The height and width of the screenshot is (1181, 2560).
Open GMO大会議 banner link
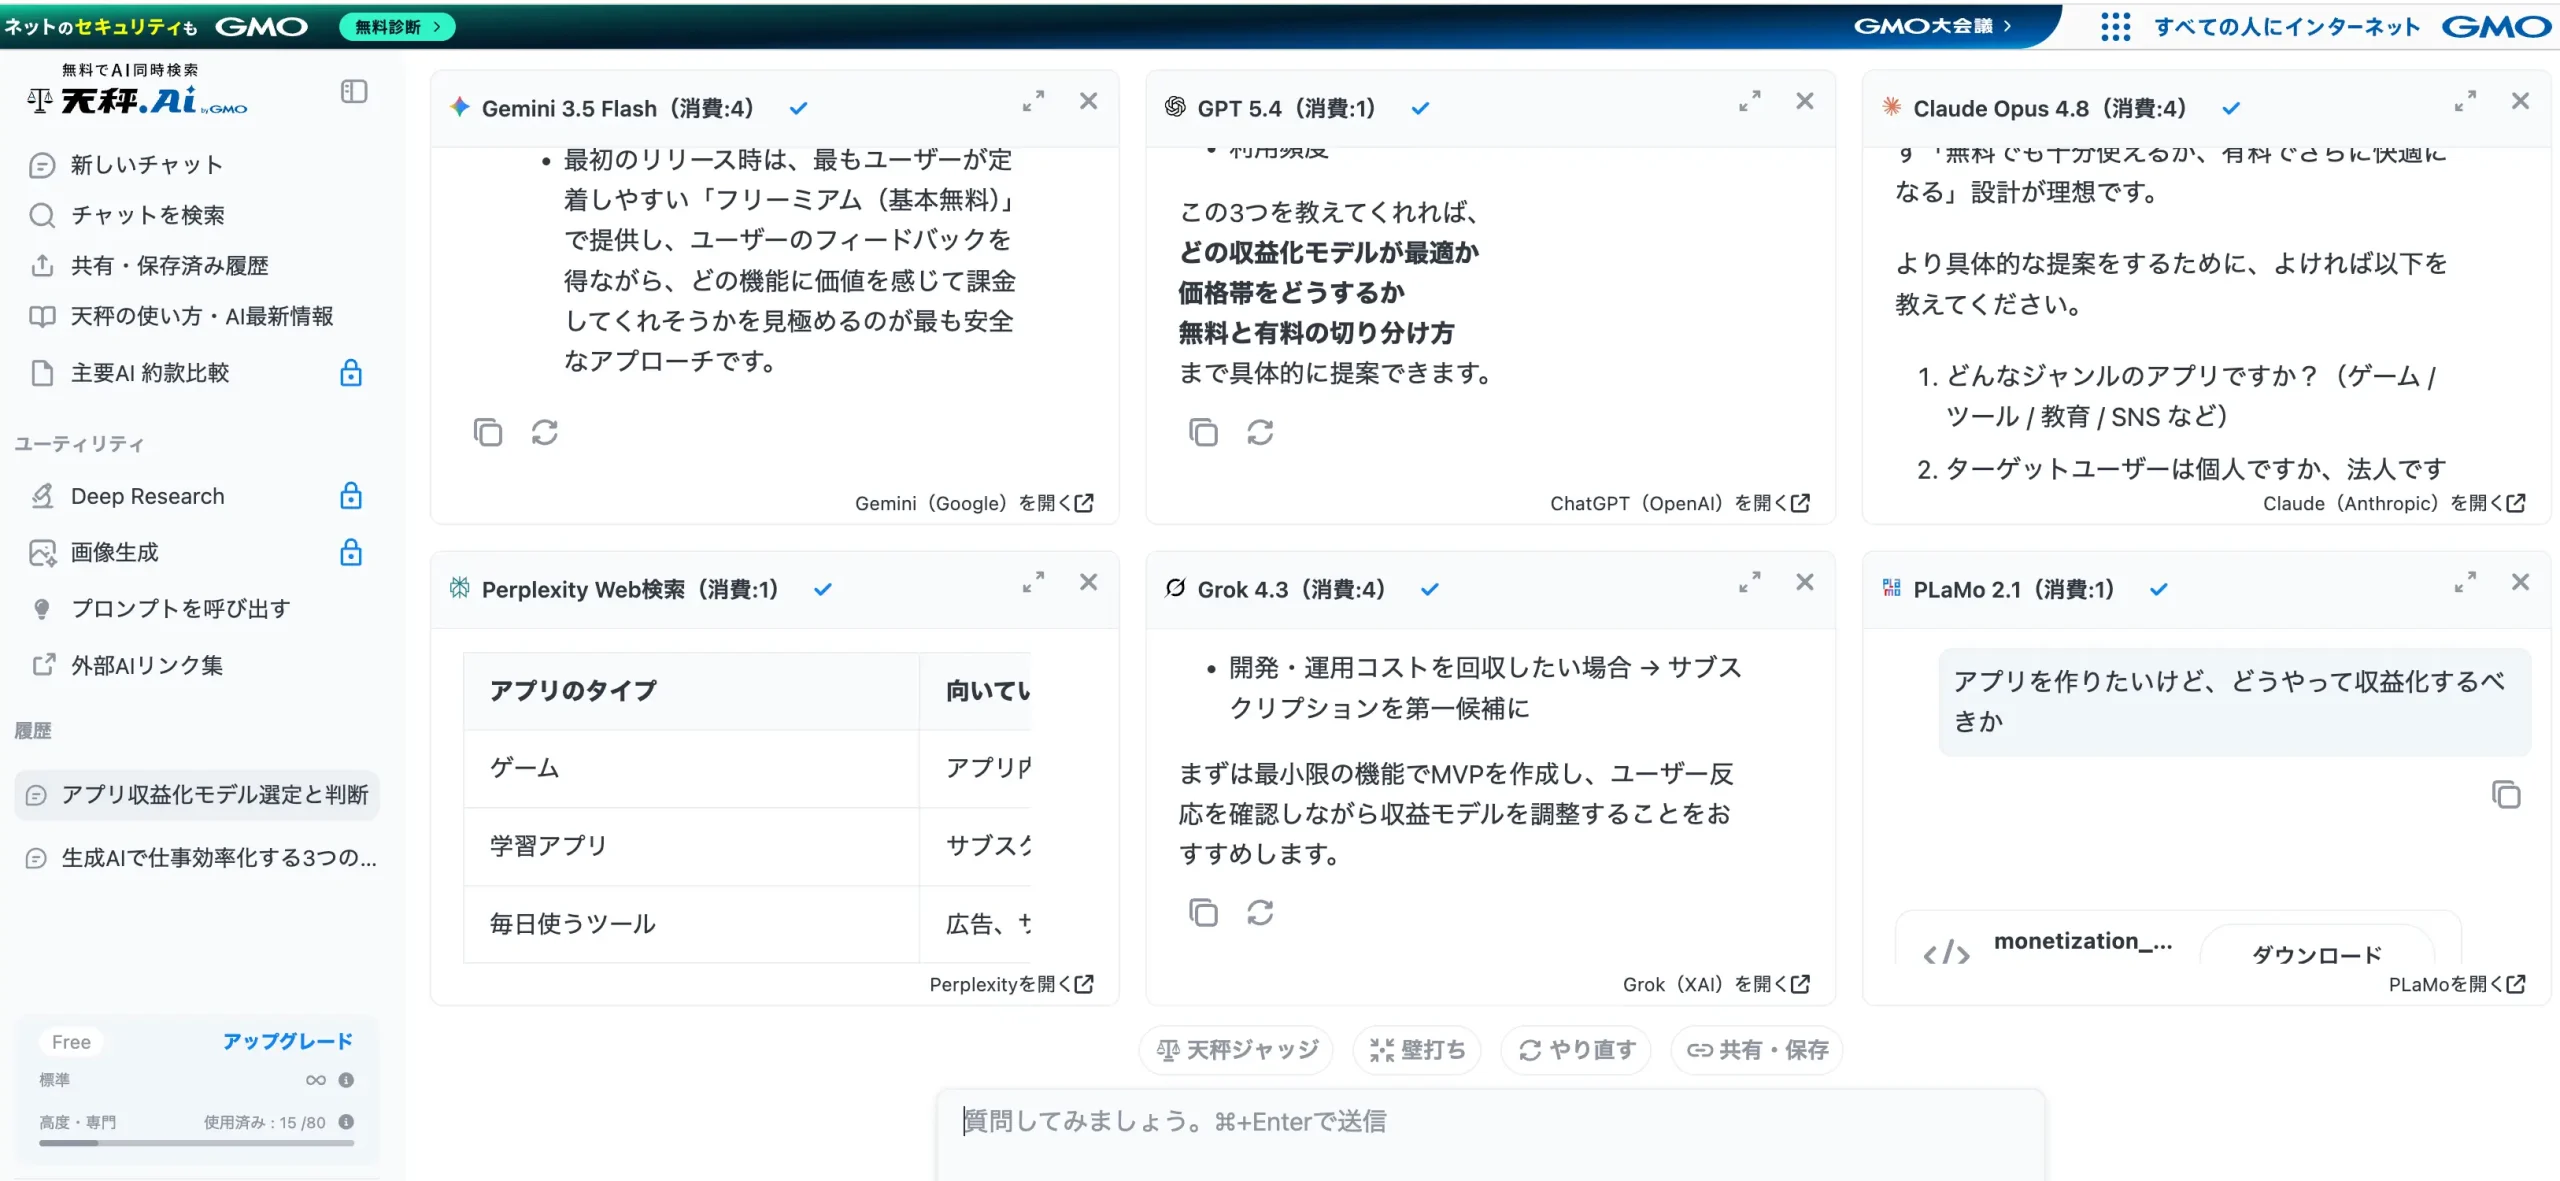coord(1933,26)
